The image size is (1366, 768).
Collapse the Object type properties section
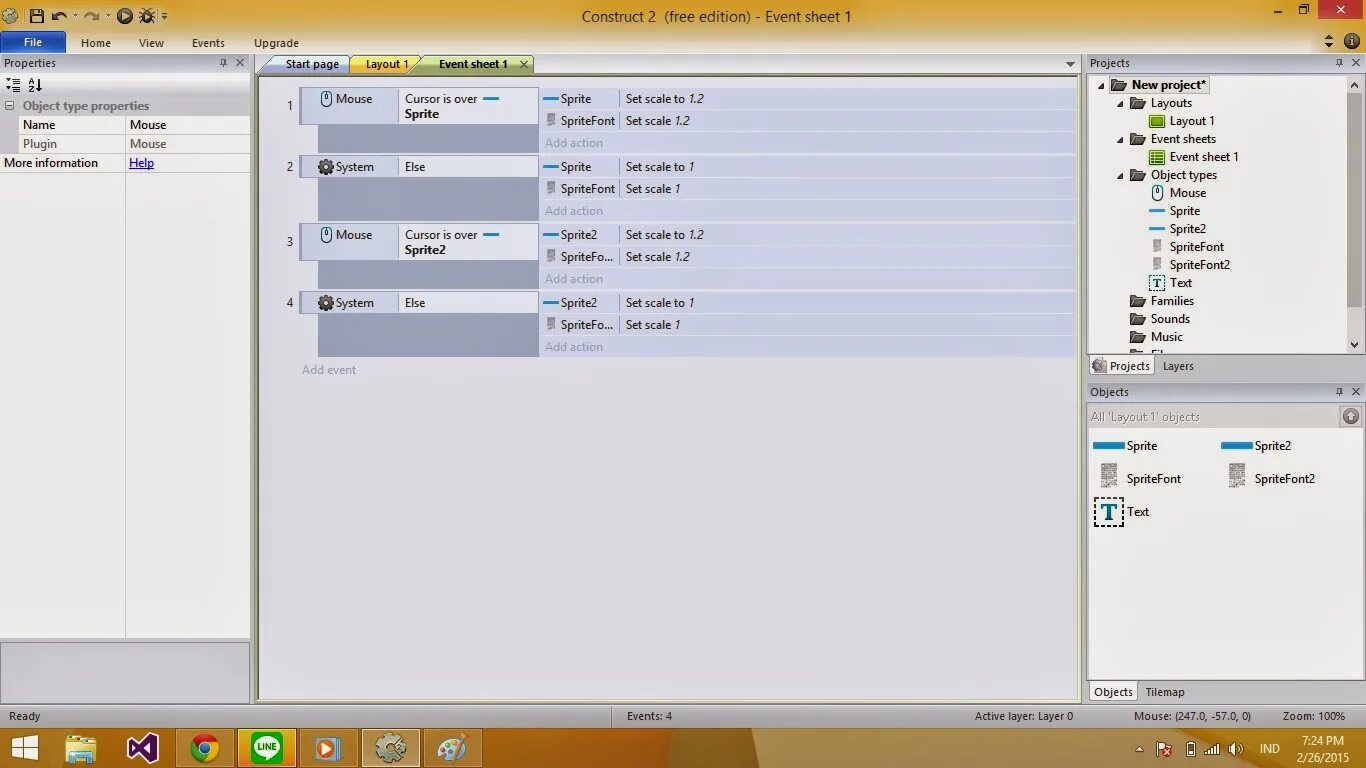[x=10, y=106]
